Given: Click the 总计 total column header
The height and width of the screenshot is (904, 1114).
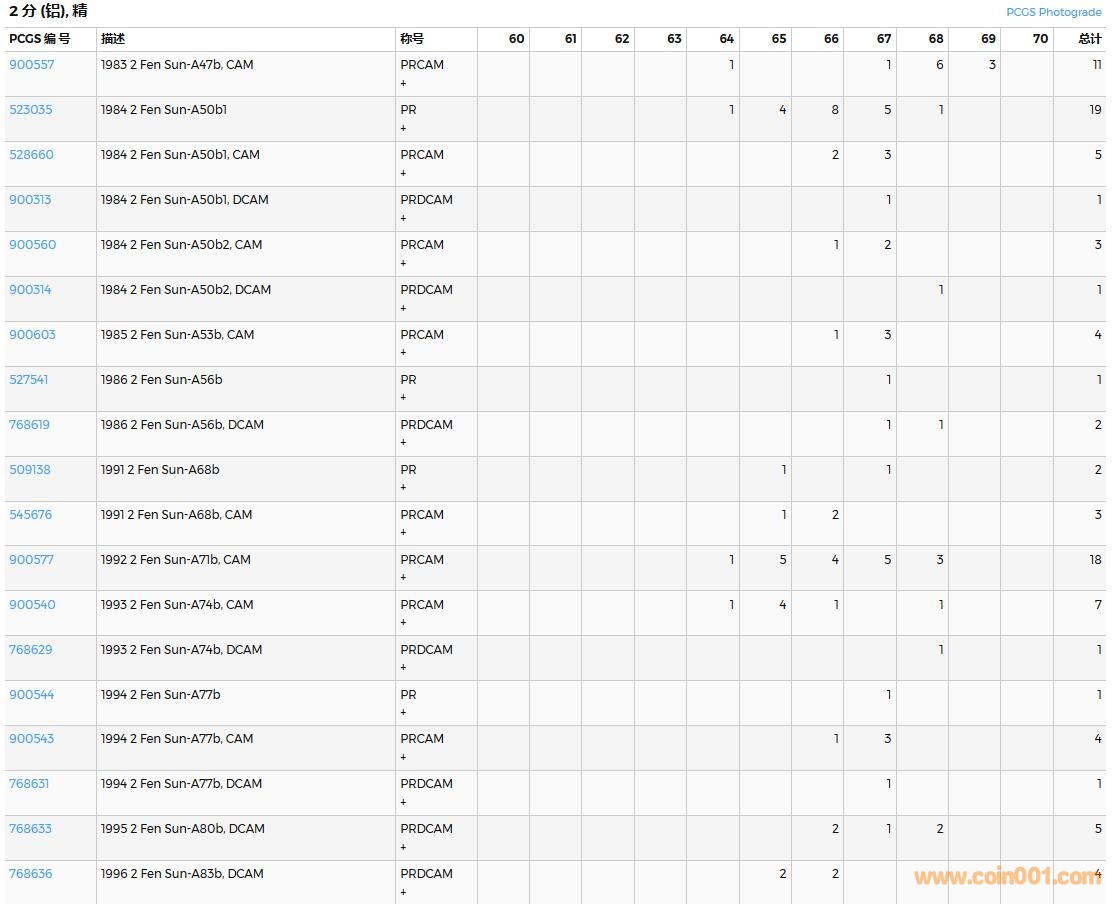Looking at the screenshot, I should [x=1089, y=39].
